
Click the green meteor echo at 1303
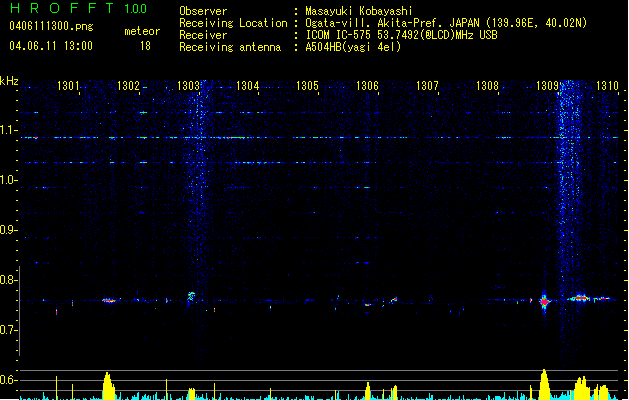click(191, 296)
